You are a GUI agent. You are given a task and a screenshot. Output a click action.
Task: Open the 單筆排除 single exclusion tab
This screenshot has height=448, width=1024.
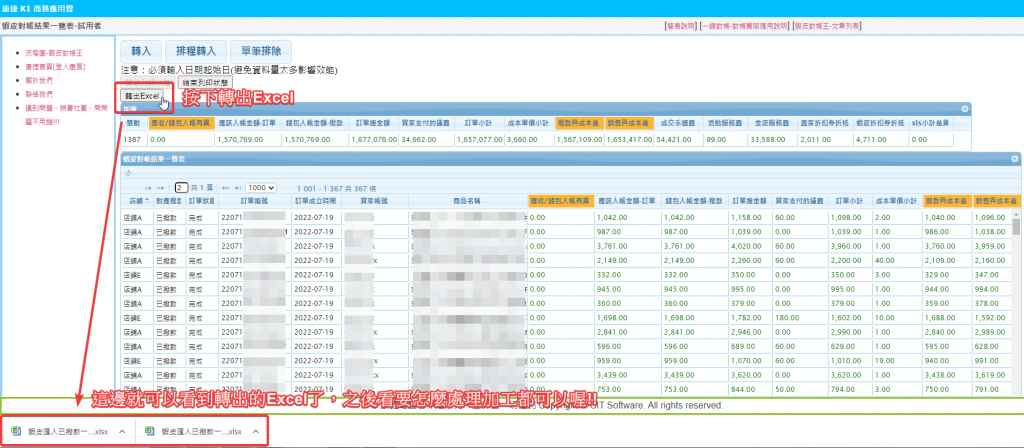(262, 51)
